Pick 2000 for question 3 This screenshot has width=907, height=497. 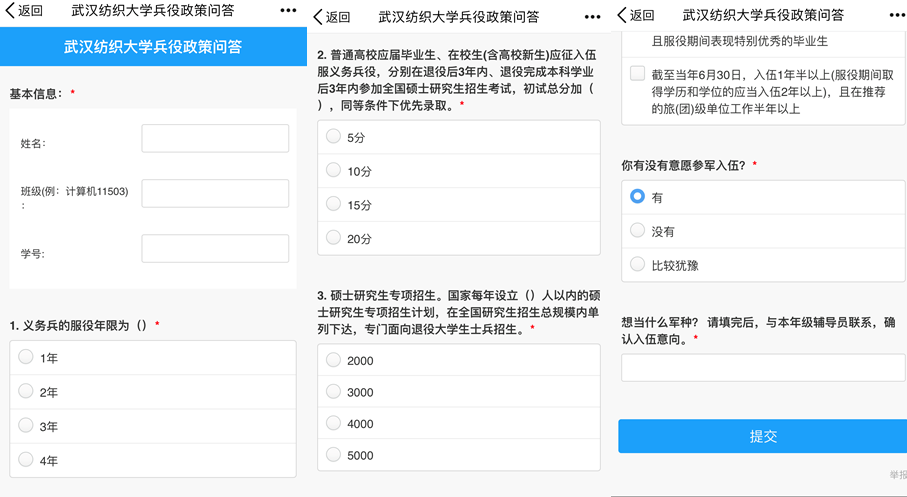pyautogui.click(x=459, y=360)
